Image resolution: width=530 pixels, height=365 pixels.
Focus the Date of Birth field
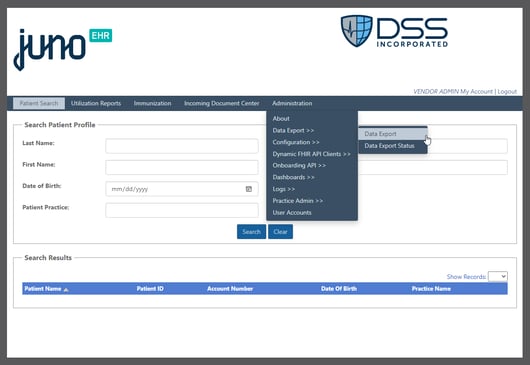click(182, 189)
